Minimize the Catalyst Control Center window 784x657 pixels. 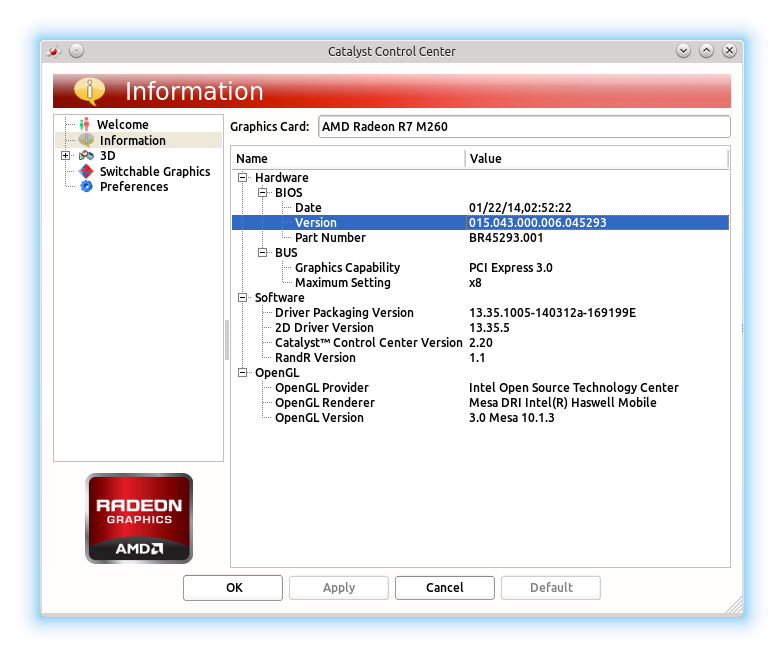pyautogui.click(x=683, y=50)
